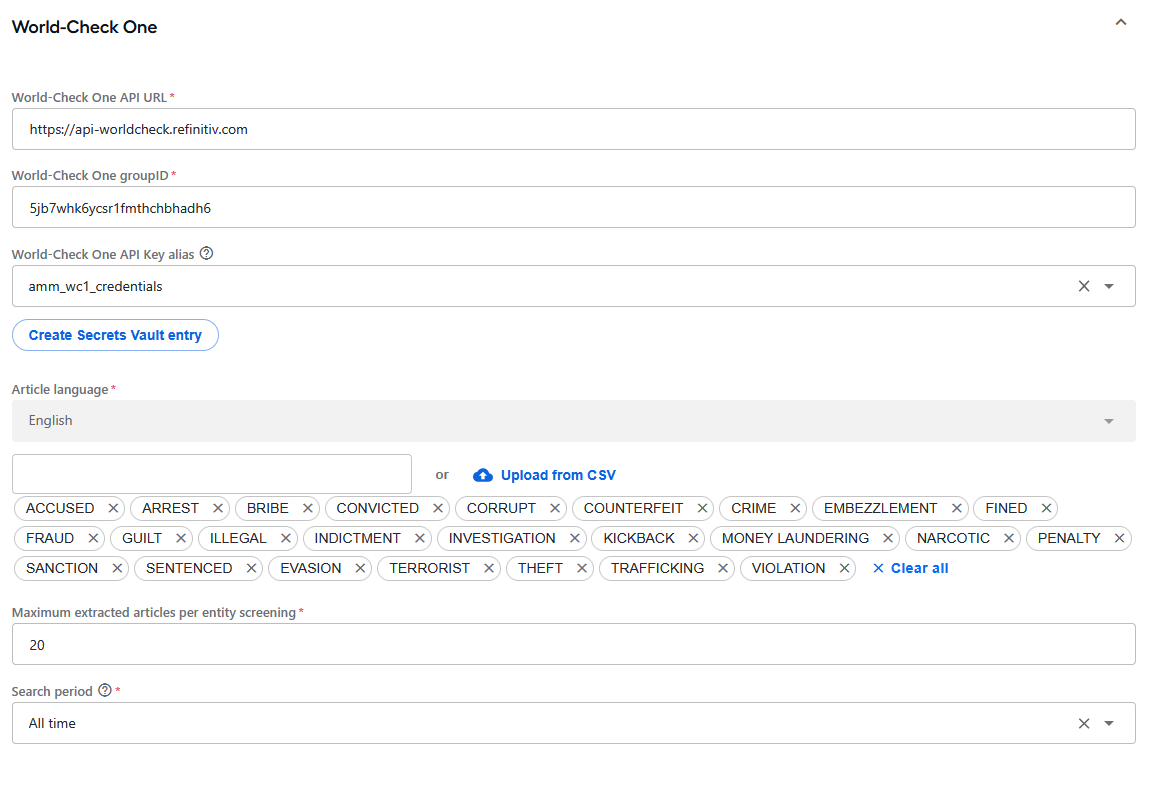
Task: Remove the FRAUD keyword tag
Action: point(93,538)
